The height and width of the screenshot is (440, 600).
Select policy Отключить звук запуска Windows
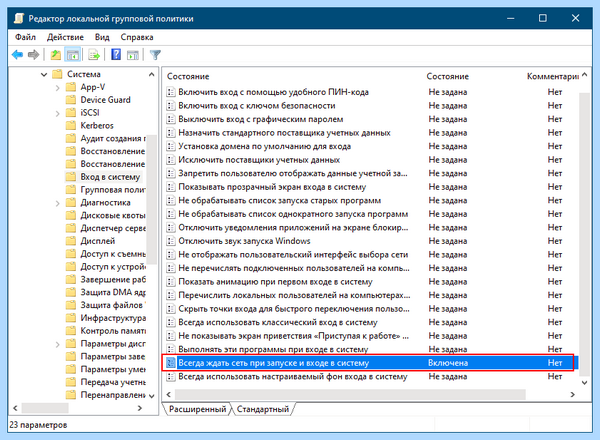point(244,241)
